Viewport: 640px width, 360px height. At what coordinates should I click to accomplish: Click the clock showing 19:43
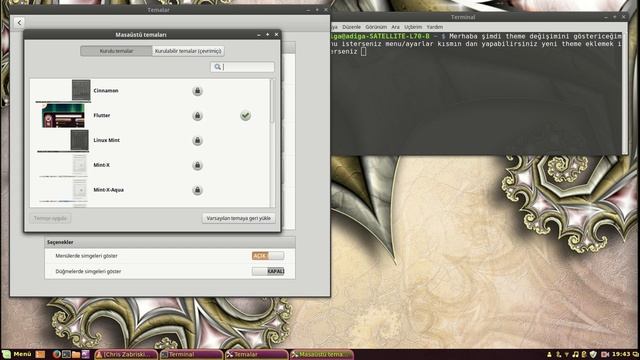pos(621,354)
